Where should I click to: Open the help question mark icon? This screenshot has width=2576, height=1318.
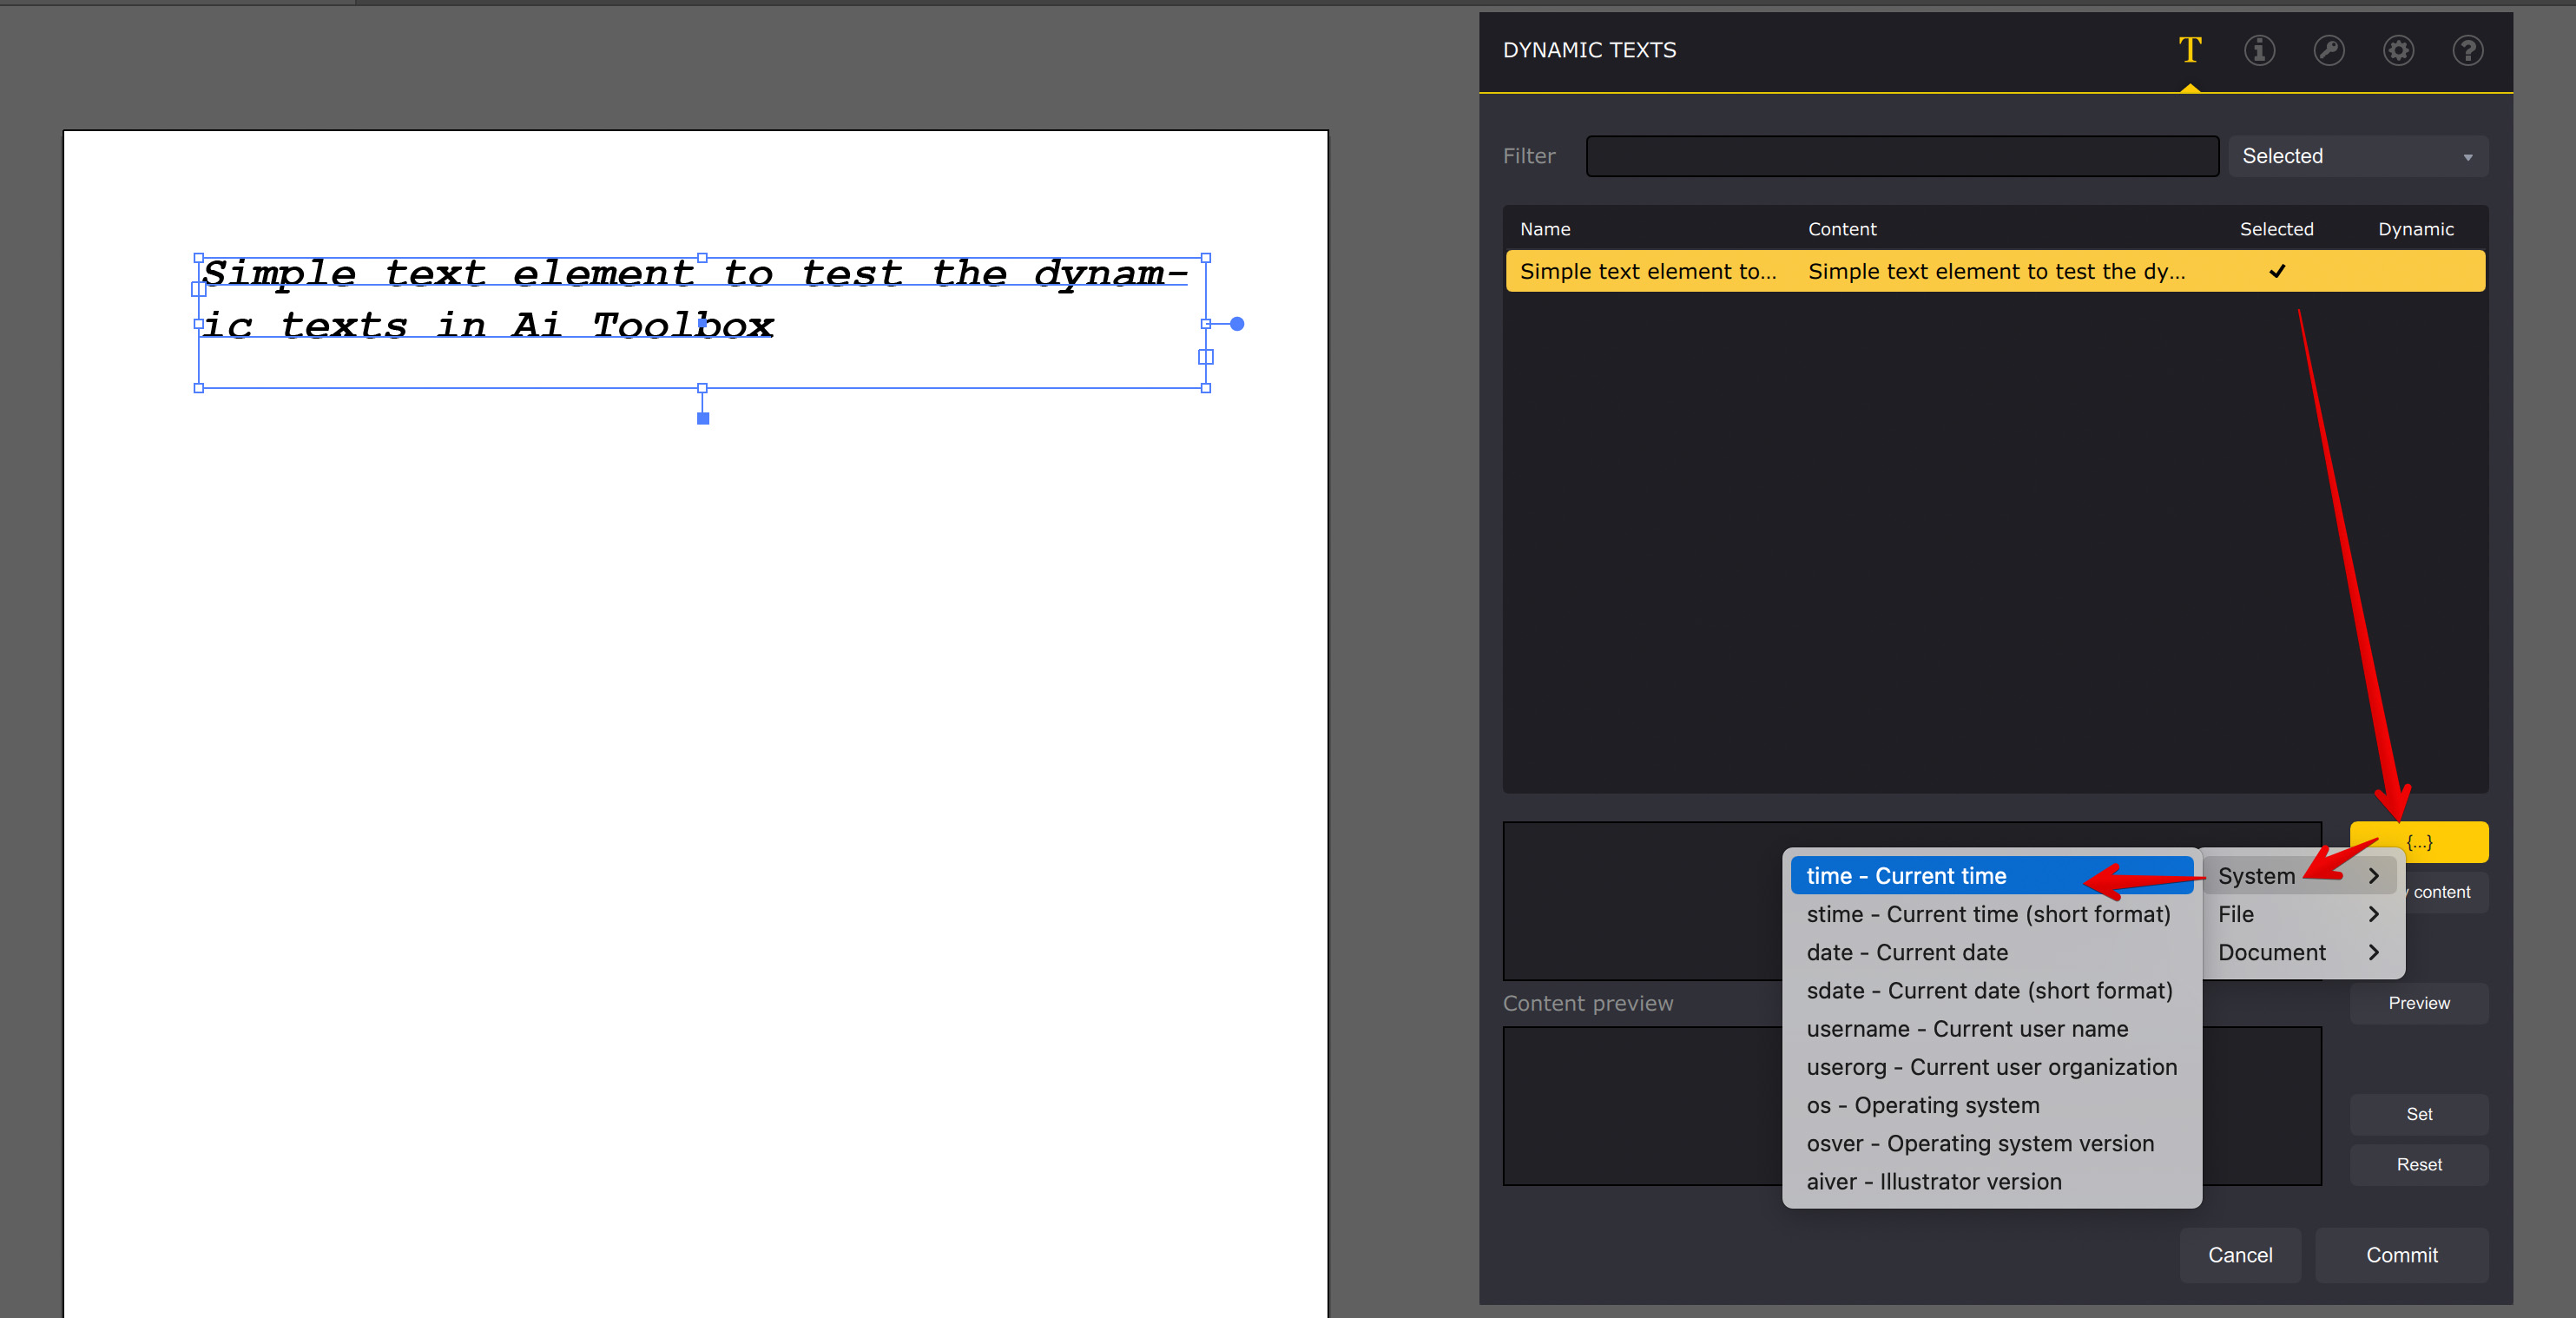(2467, 50)
